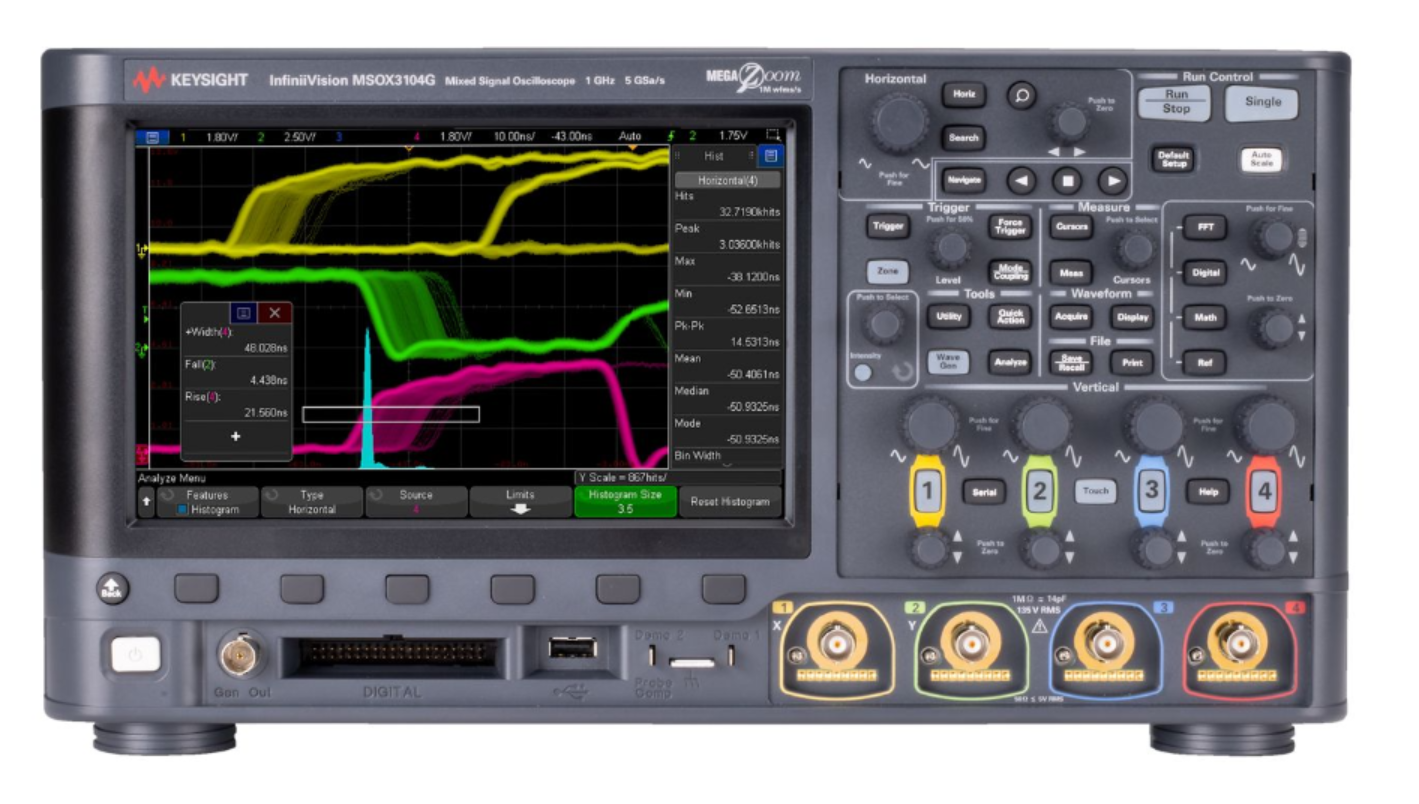The height and width of the screenshot is (804, 1419).
Task: Add a measurement with the plus icon
Action: coord(236,437)
